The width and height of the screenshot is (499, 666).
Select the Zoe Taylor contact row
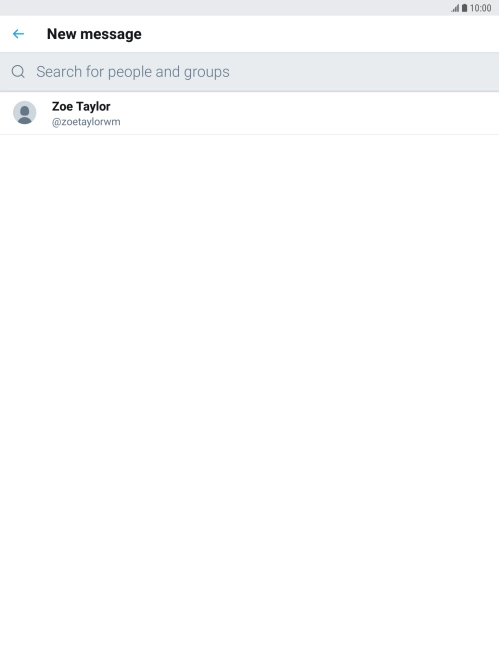coord(249,113)
